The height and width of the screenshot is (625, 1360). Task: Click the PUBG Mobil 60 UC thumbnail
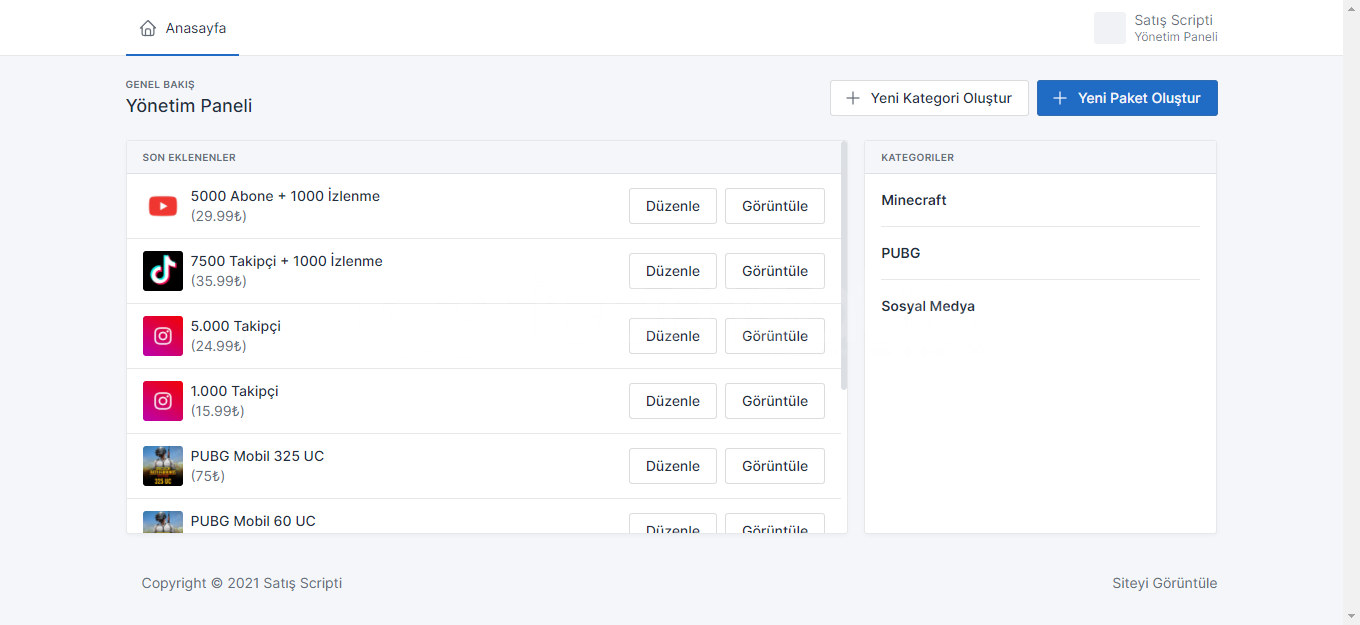tap(163, 522)
